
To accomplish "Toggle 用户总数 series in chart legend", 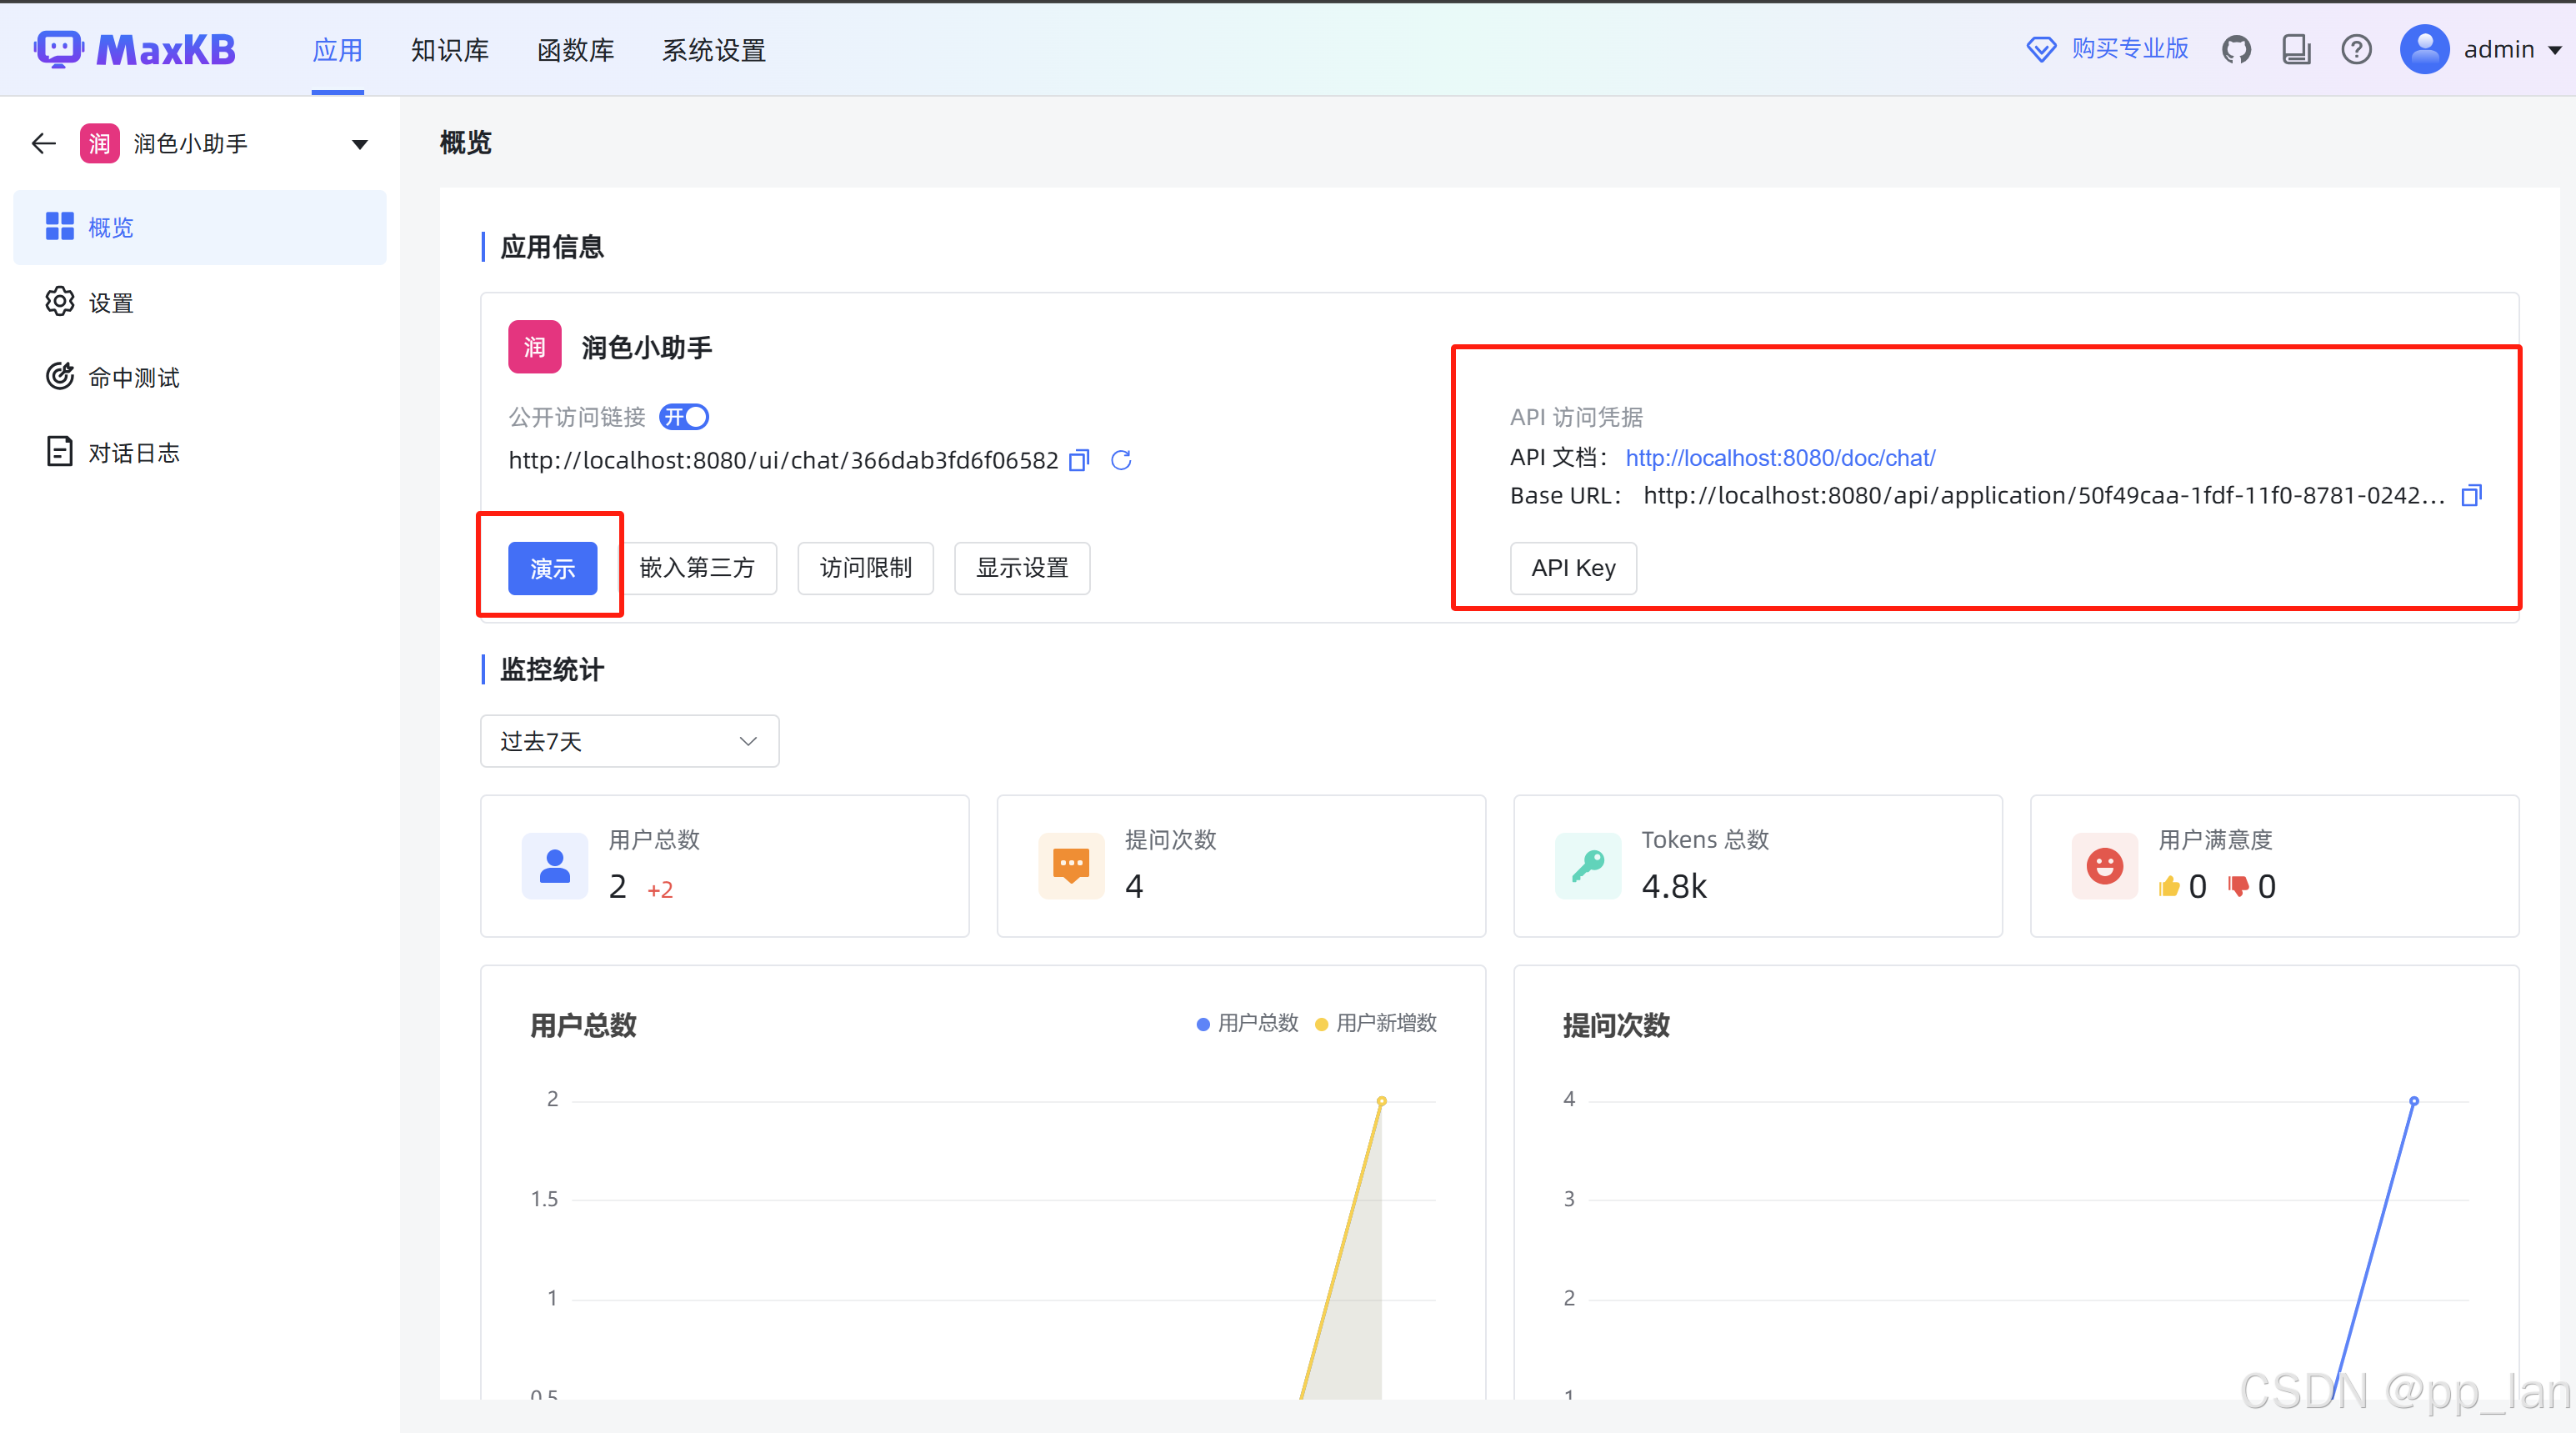I will click(1247, 1023).
